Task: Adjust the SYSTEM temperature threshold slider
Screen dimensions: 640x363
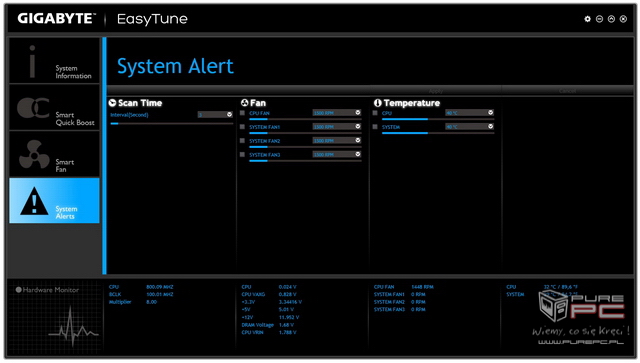Action: click(x=438, y=133)
